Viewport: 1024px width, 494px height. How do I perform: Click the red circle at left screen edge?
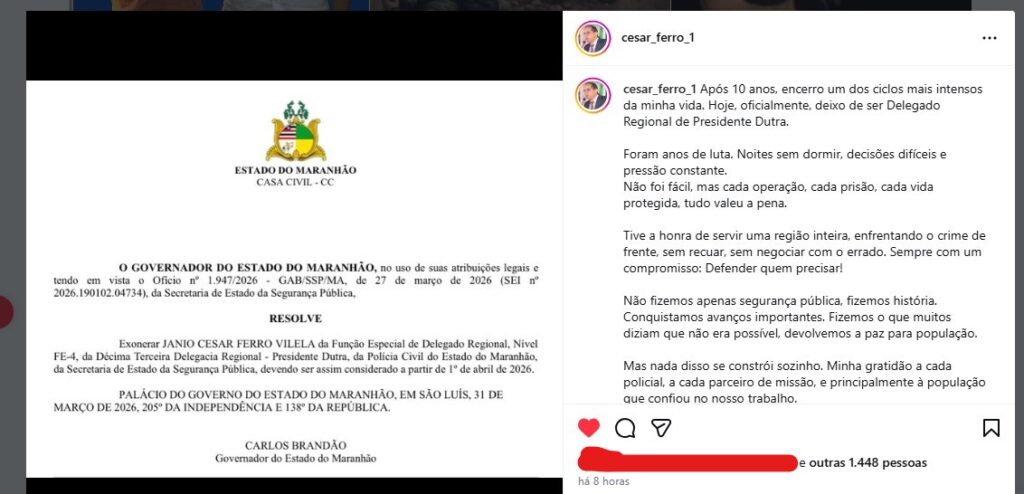[6, 312]
